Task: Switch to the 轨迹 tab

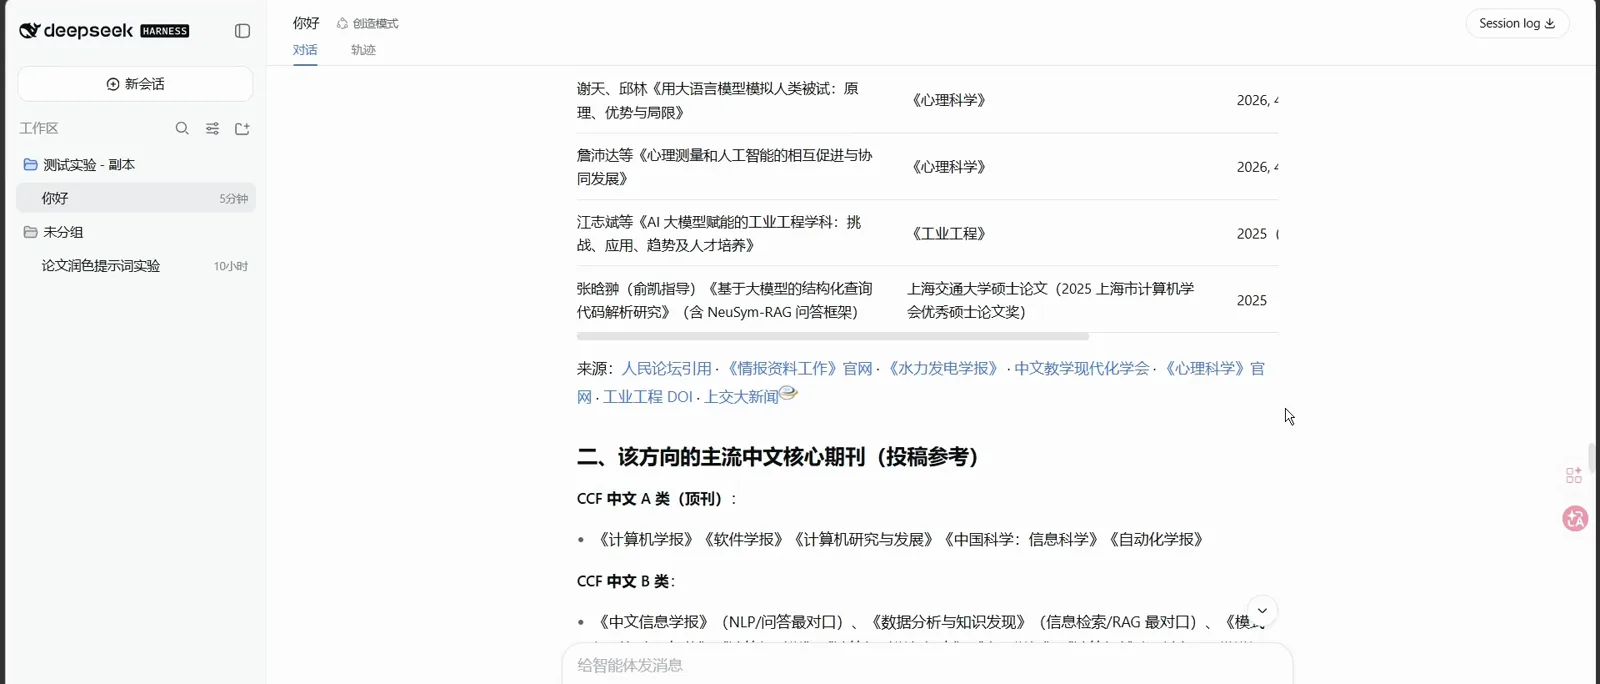Action: [363, 50]
